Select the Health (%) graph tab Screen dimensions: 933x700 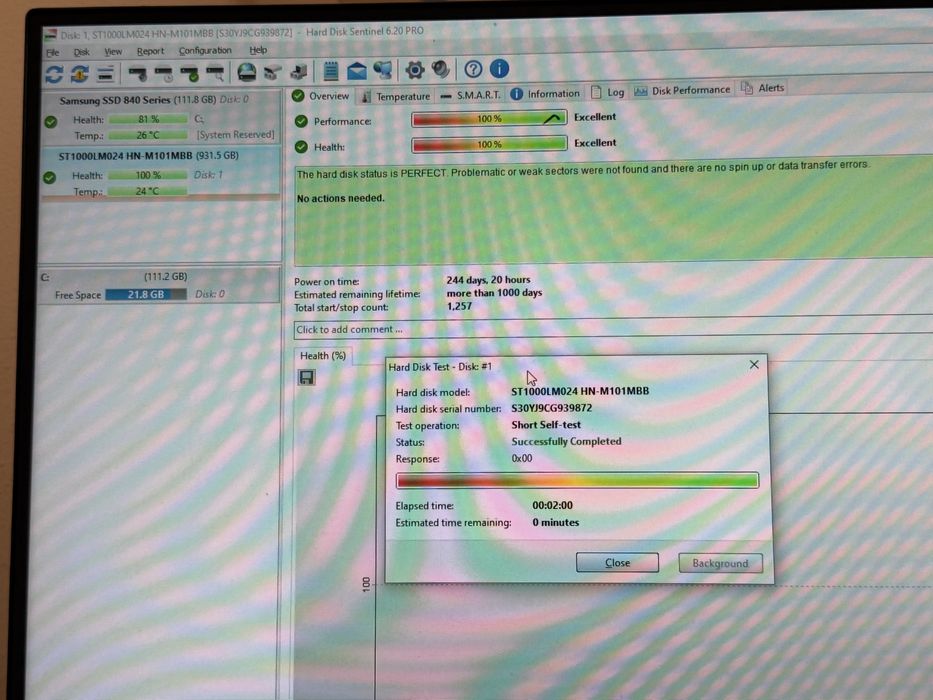click(323, 356)
